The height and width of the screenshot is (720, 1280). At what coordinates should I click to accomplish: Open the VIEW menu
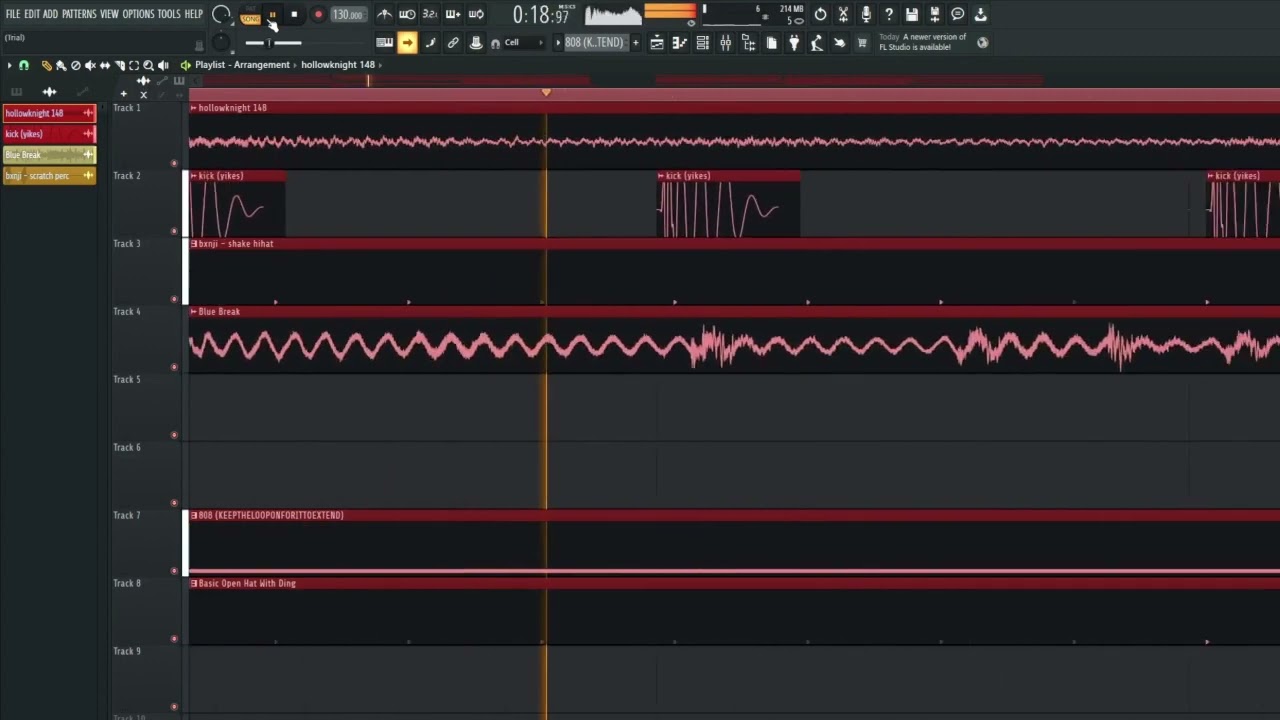[x=109, y=14]
